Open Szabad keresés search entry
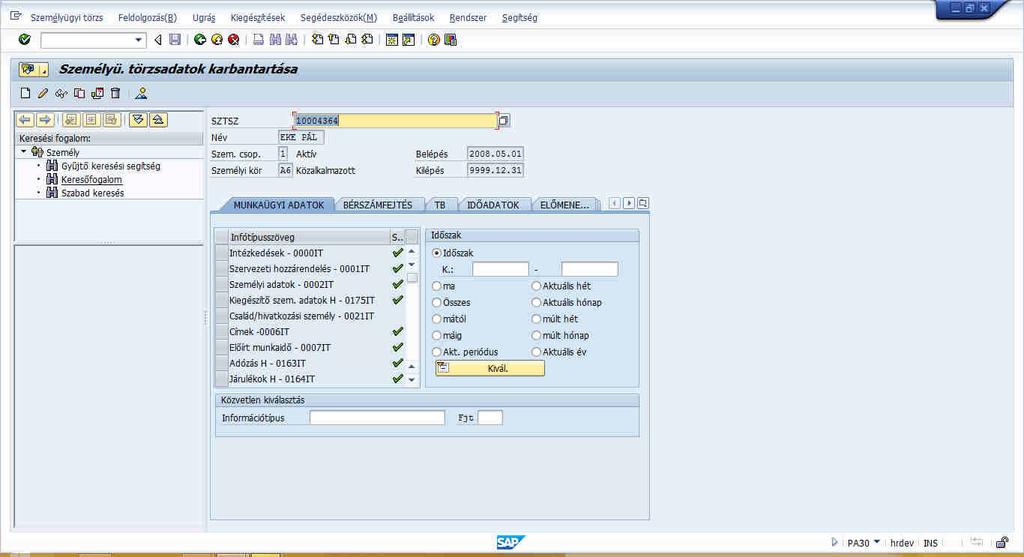The height and width of the screenshot is (557, 1024). [92, 193]
